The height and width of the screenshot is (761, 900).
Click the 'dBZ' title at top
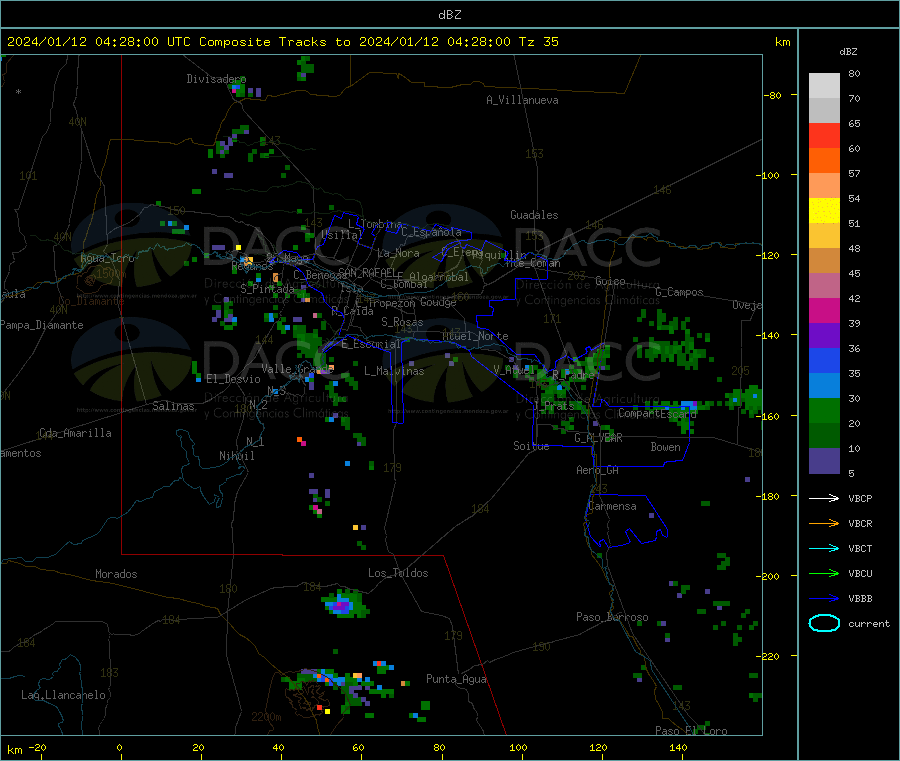[449, 15]
